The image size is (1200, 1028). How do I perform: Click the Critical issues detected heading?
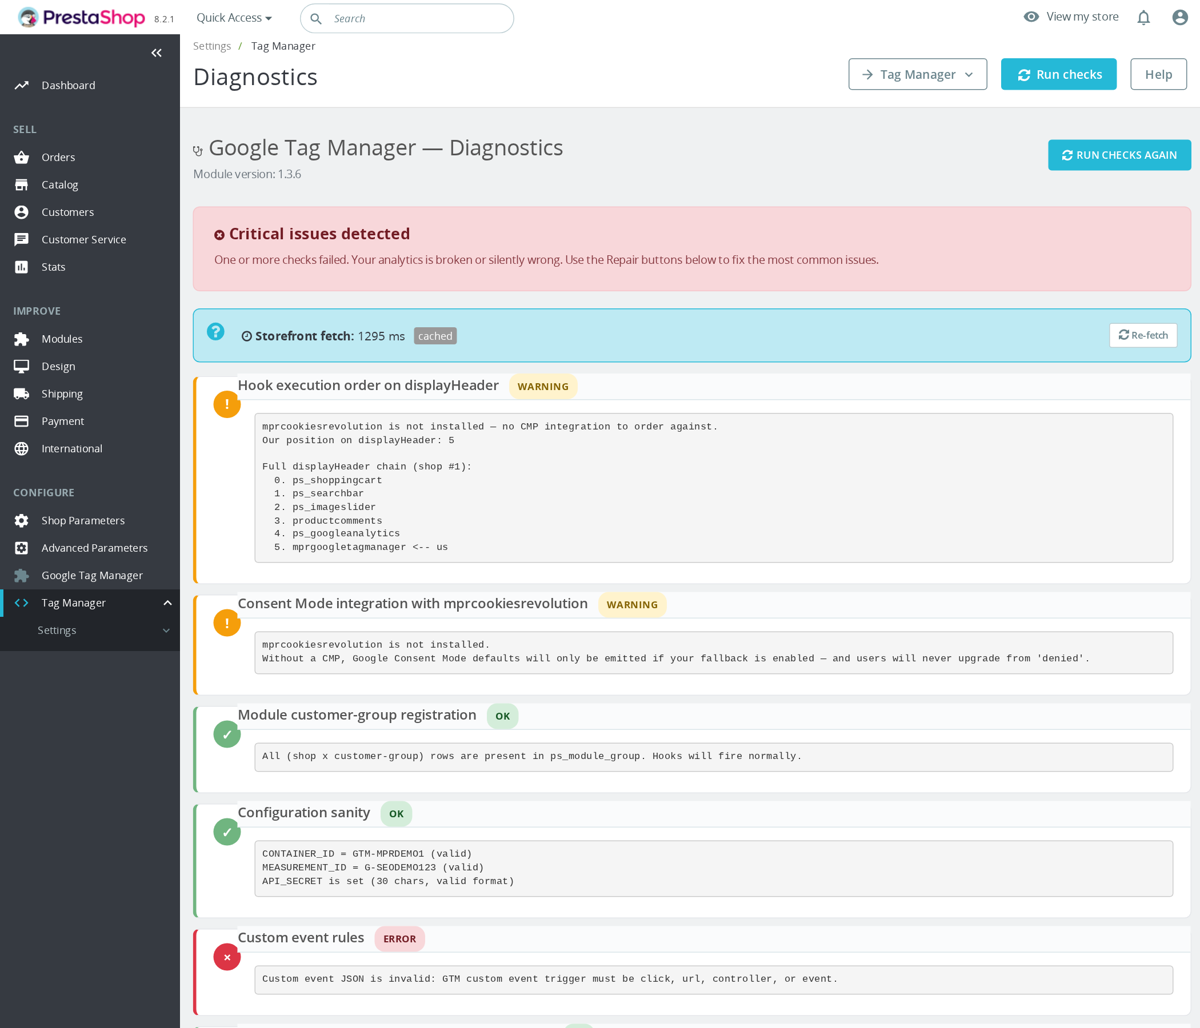(319, 233)
